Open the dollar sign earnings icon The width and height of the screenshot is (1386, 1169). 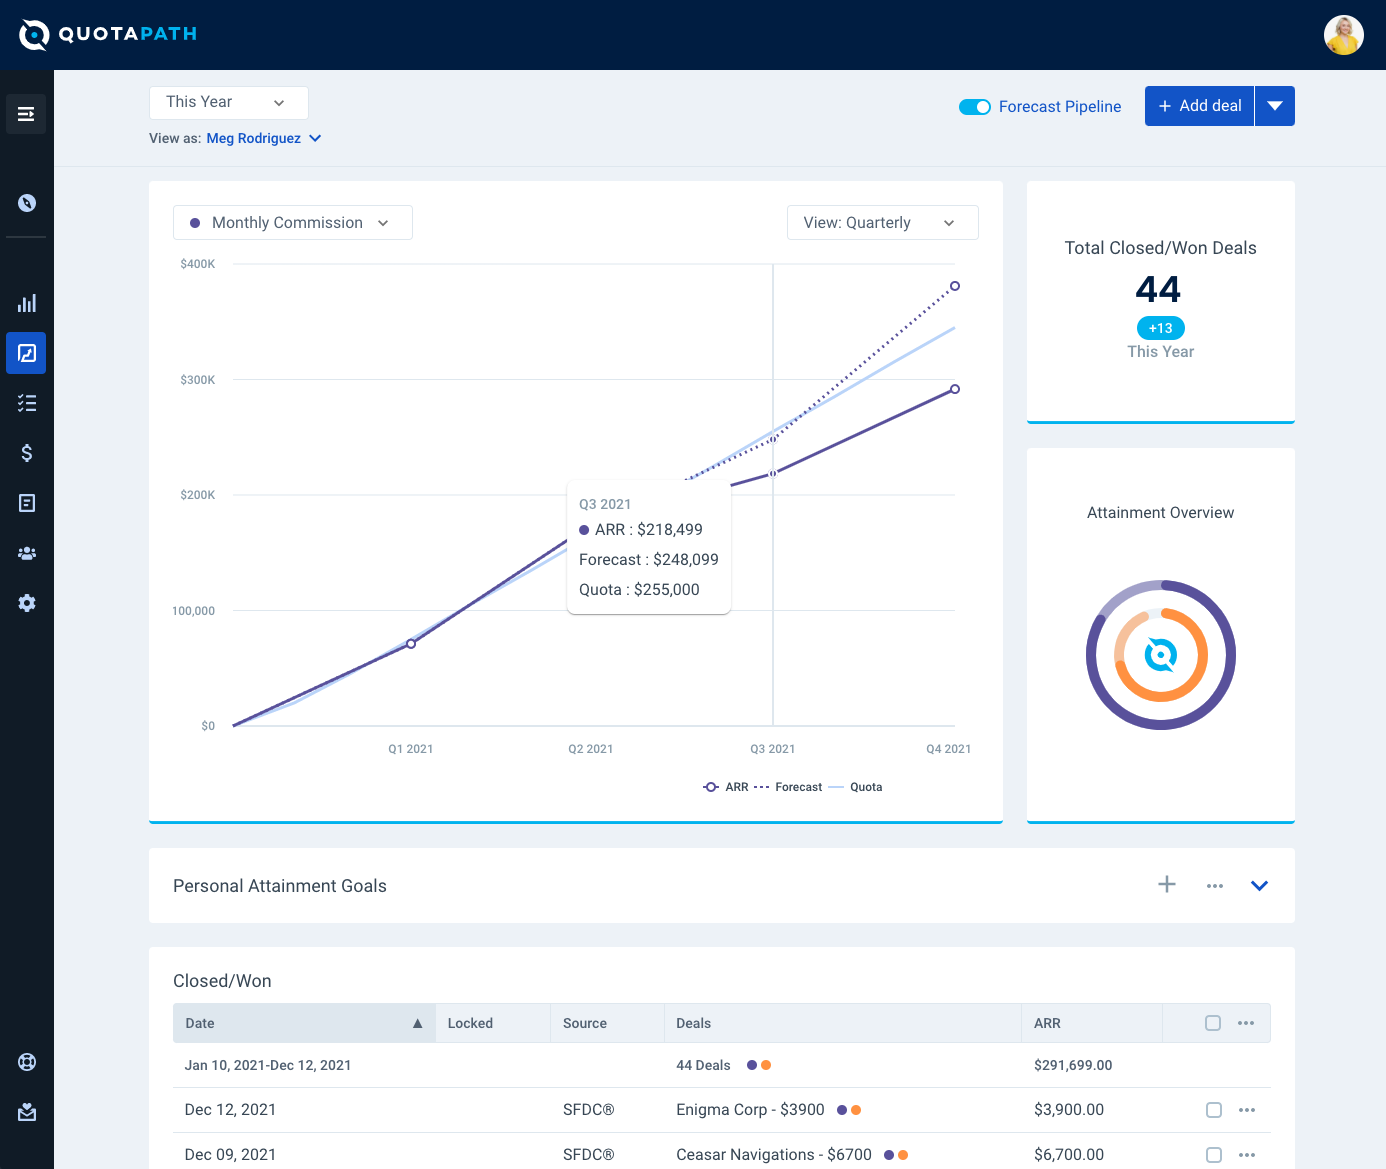click(x=27, y=453)
